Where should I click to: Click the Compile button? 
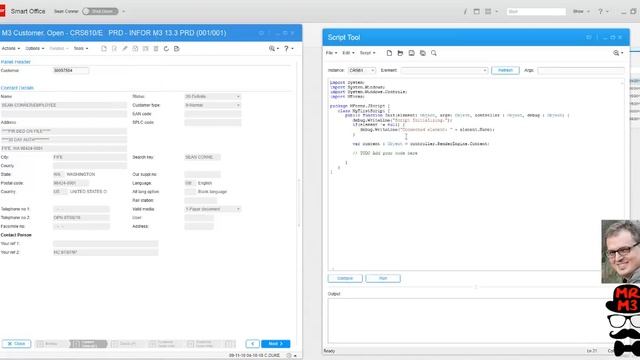tap(345, 278)
